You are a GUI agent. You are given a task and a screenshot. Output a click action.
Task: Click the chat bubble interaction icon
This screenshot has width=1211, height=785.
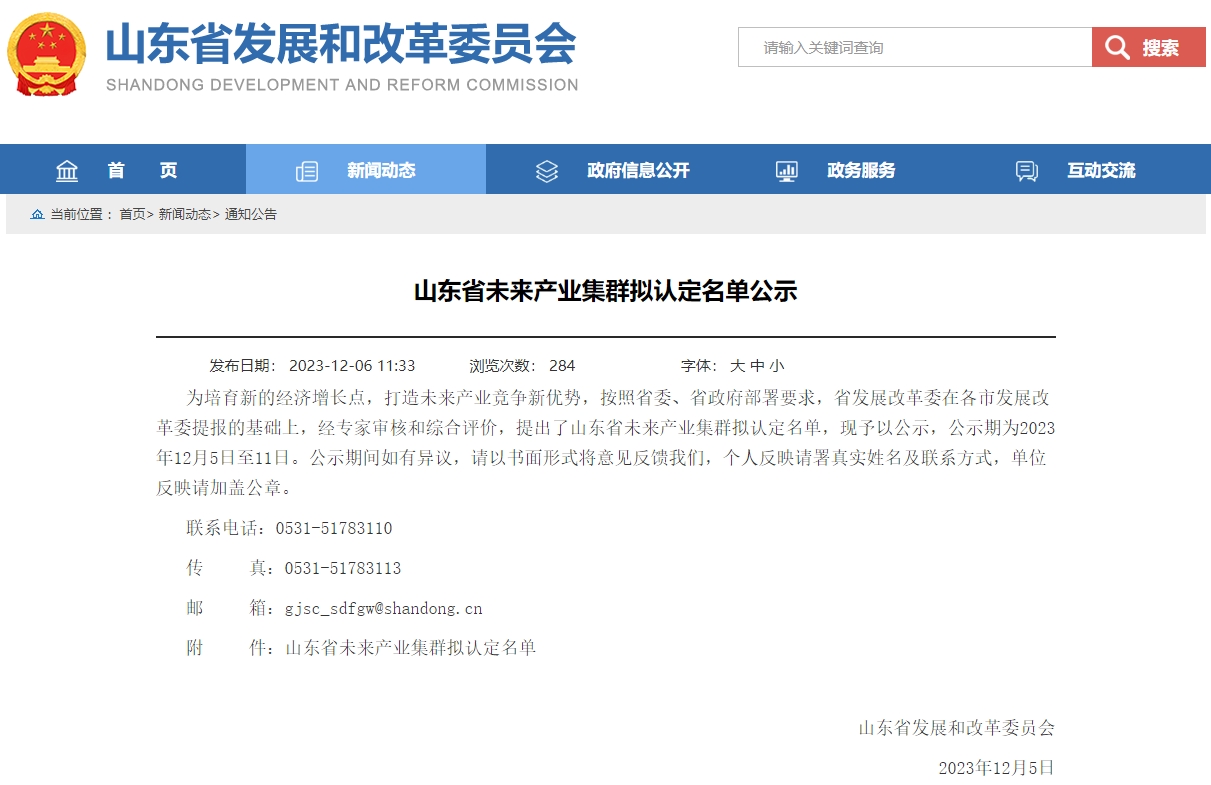pos(1027,171)
